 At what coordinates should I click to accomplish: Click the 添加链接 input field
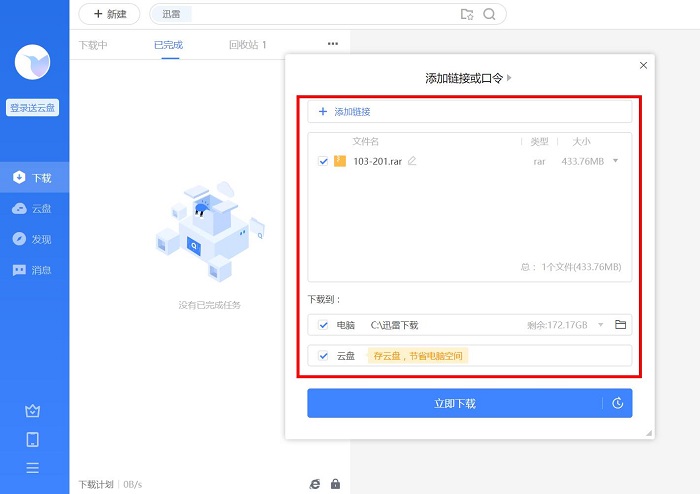[x=469, y=112]
